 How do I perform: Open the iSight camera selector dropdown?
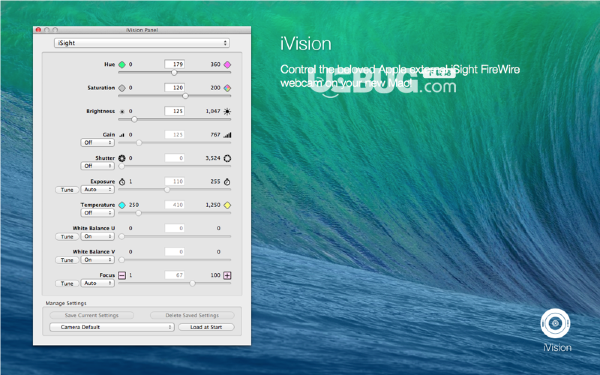(142, 43)
